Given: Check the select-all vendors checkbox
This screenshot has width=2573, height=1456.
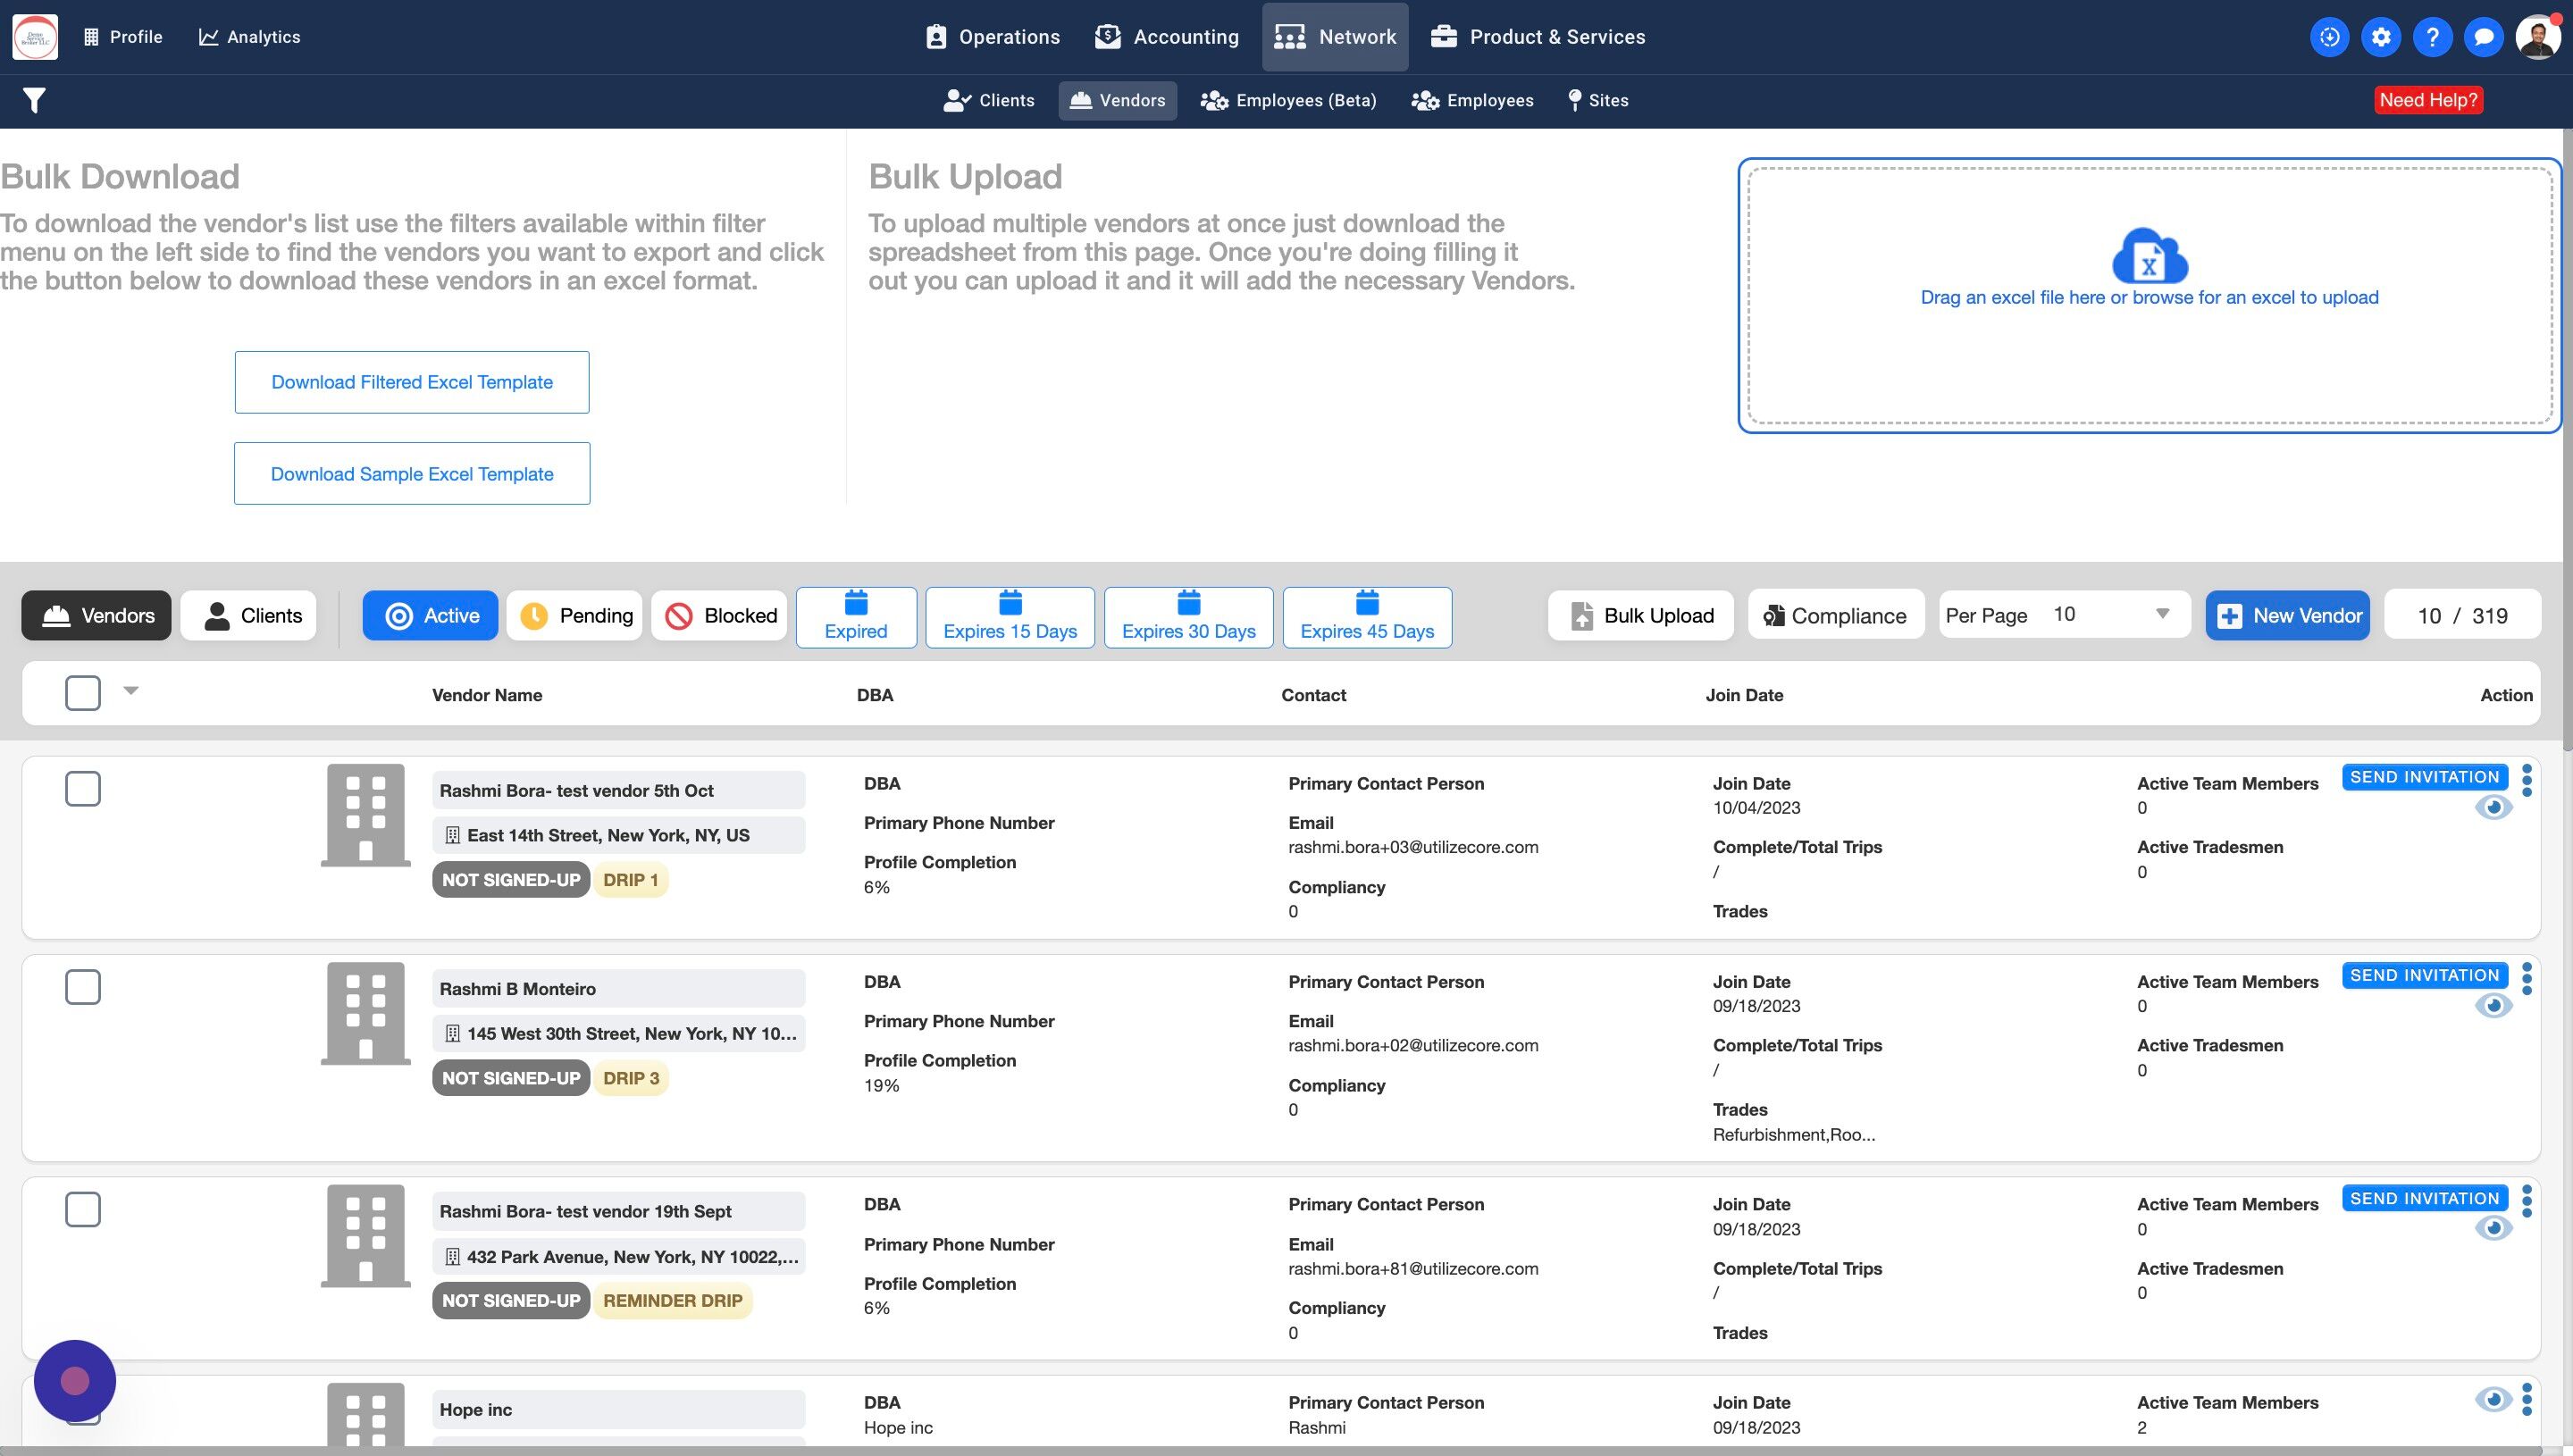Looking at the screenshot, I should click(x=83, y=693).
